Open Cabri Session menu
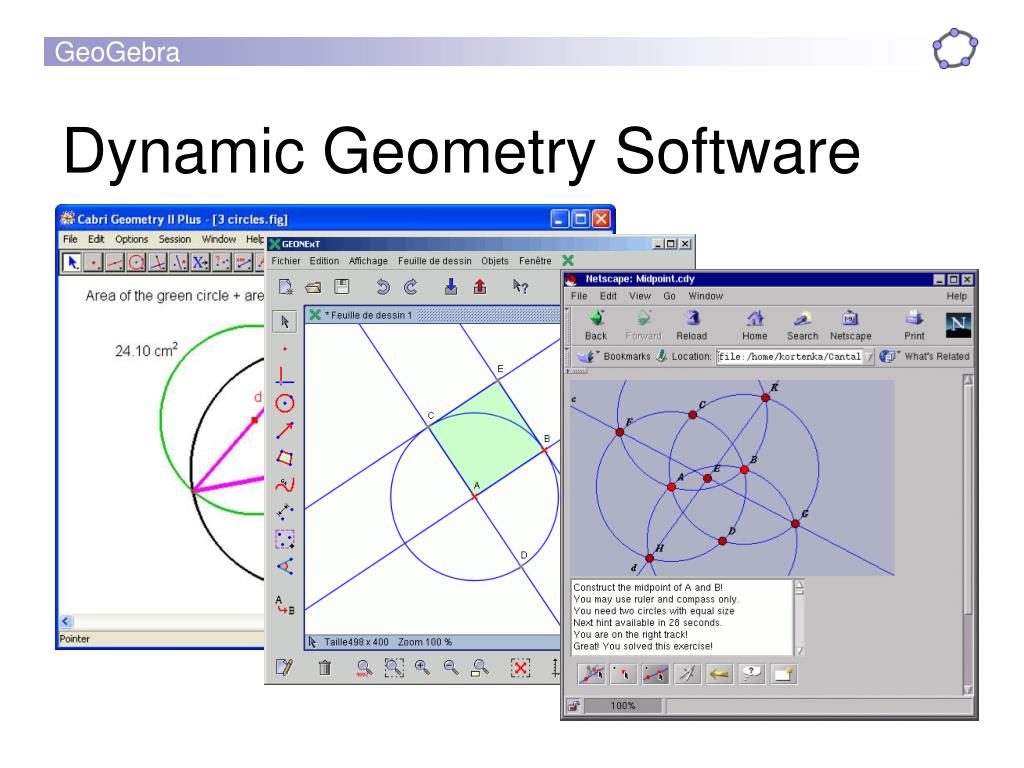This screenshot has height=768, width=1024. point(174,240)
